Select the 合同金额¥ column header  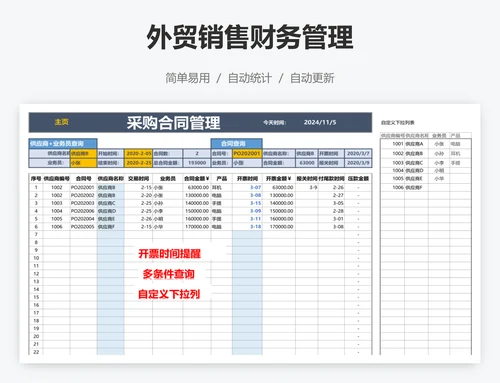point(197,179)
